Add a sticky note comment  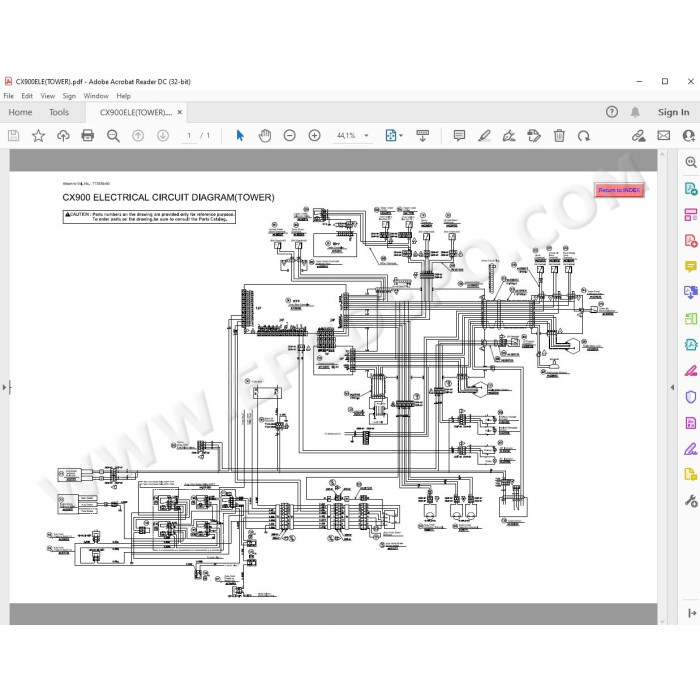pyautogui.click(x=459, y=135)
